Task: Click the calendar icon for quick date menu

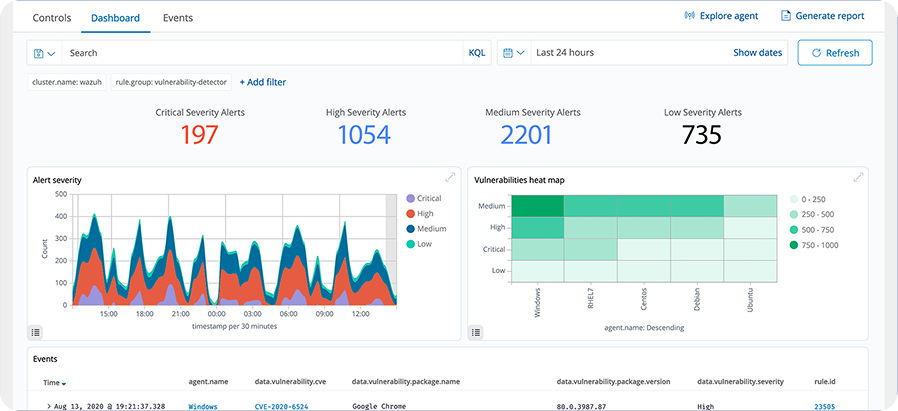Action: [508, 53]
